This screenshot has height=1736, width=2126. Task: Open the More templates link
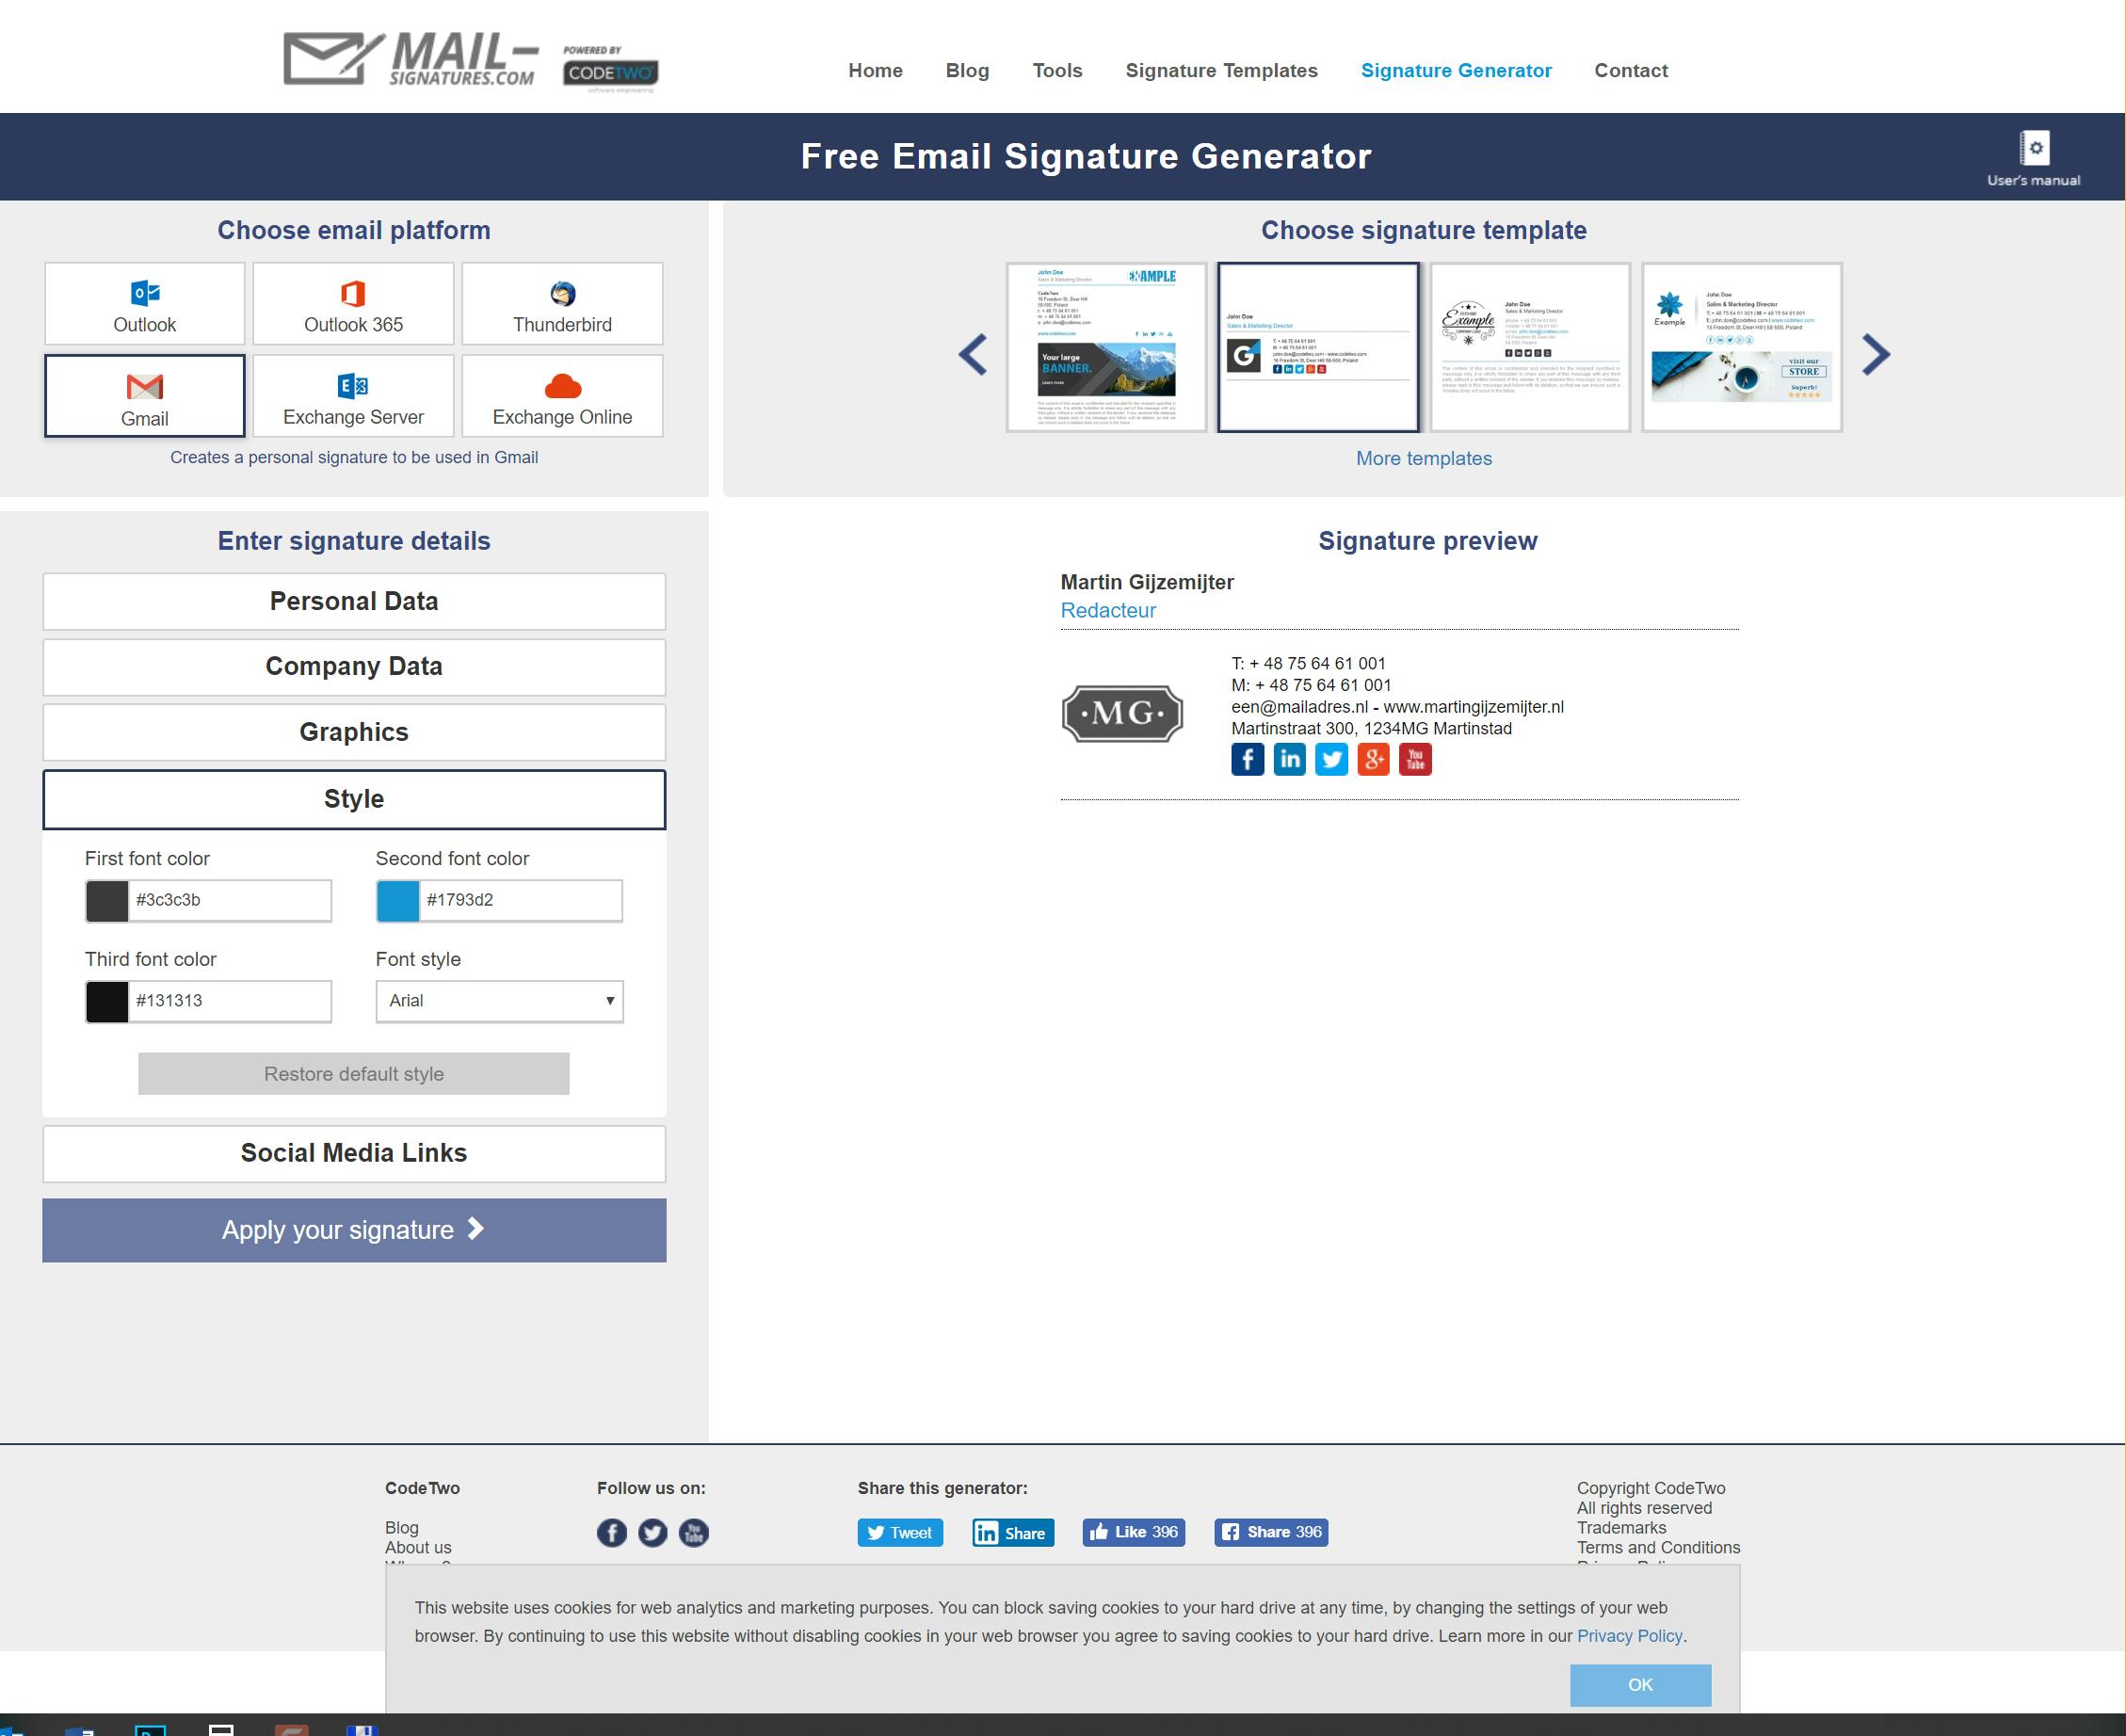click(x=1423, y=458)
